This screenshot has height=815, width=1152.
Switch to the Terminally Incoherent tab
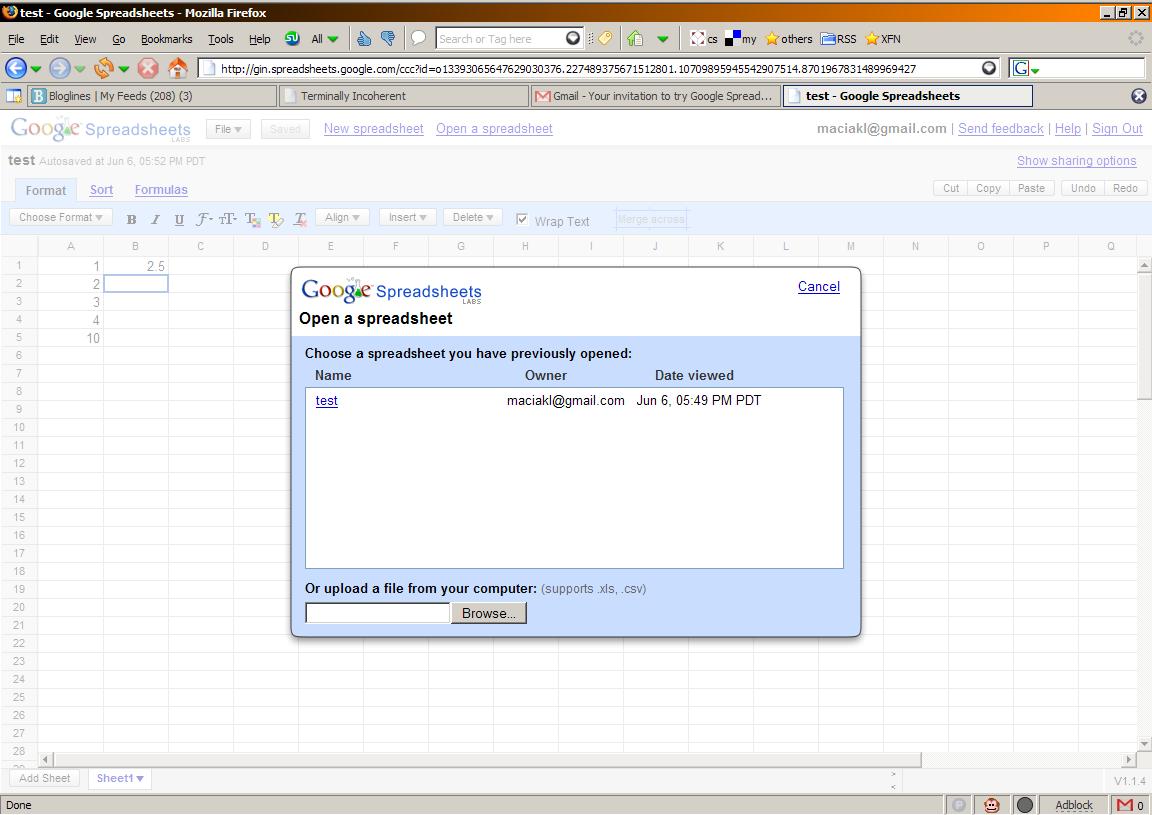coord(405,96)
